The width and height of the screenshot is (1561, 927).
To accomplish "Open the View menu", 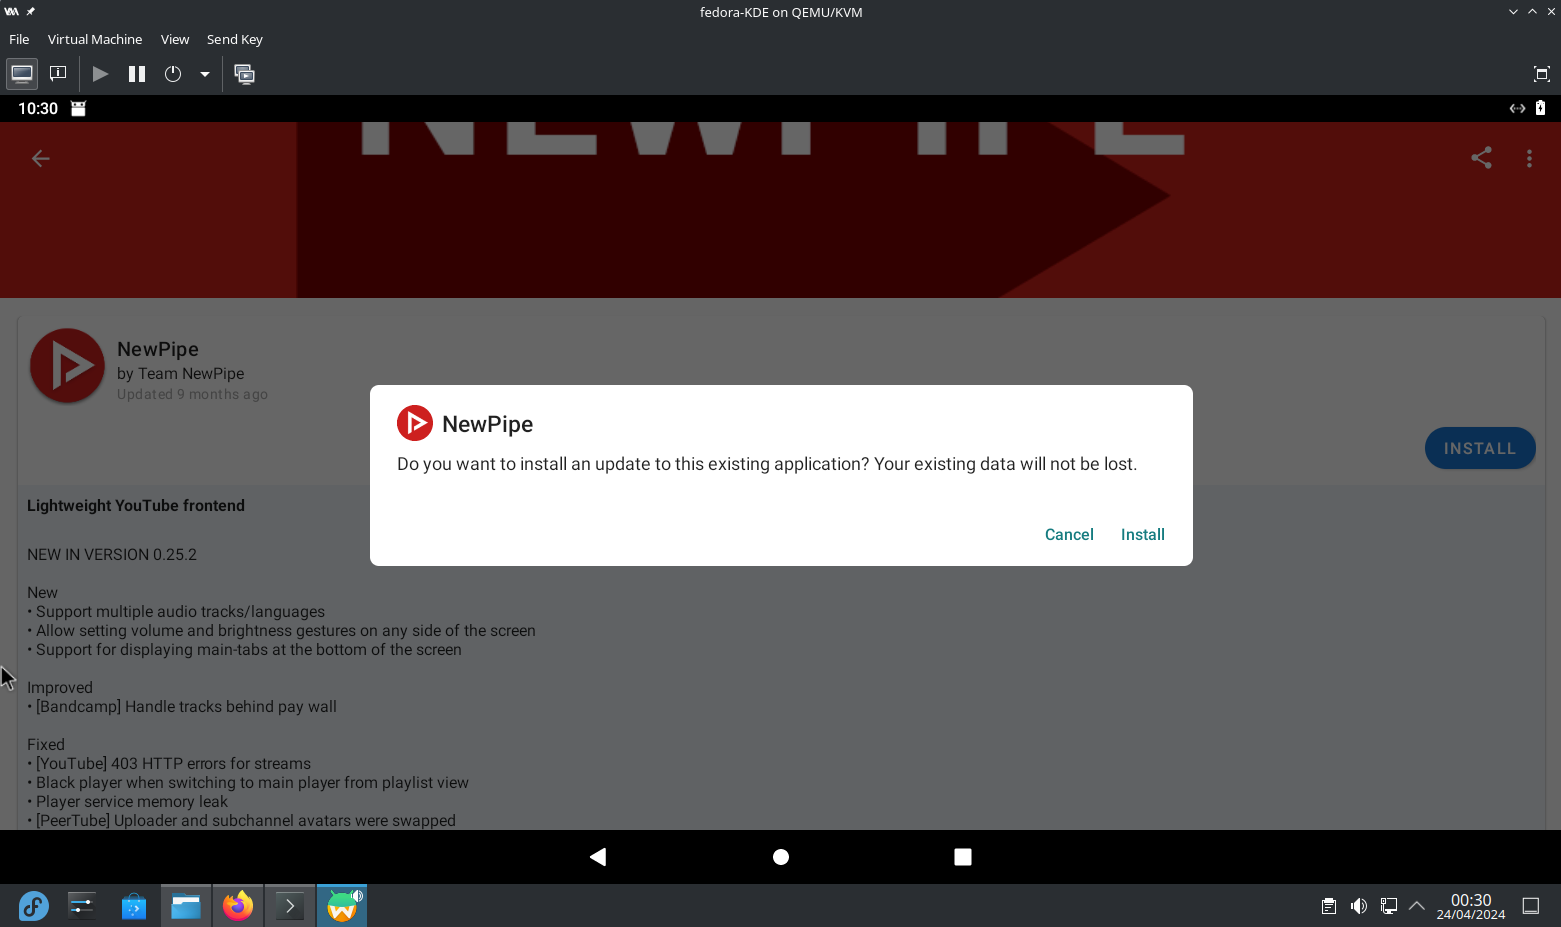I will 175,39.
